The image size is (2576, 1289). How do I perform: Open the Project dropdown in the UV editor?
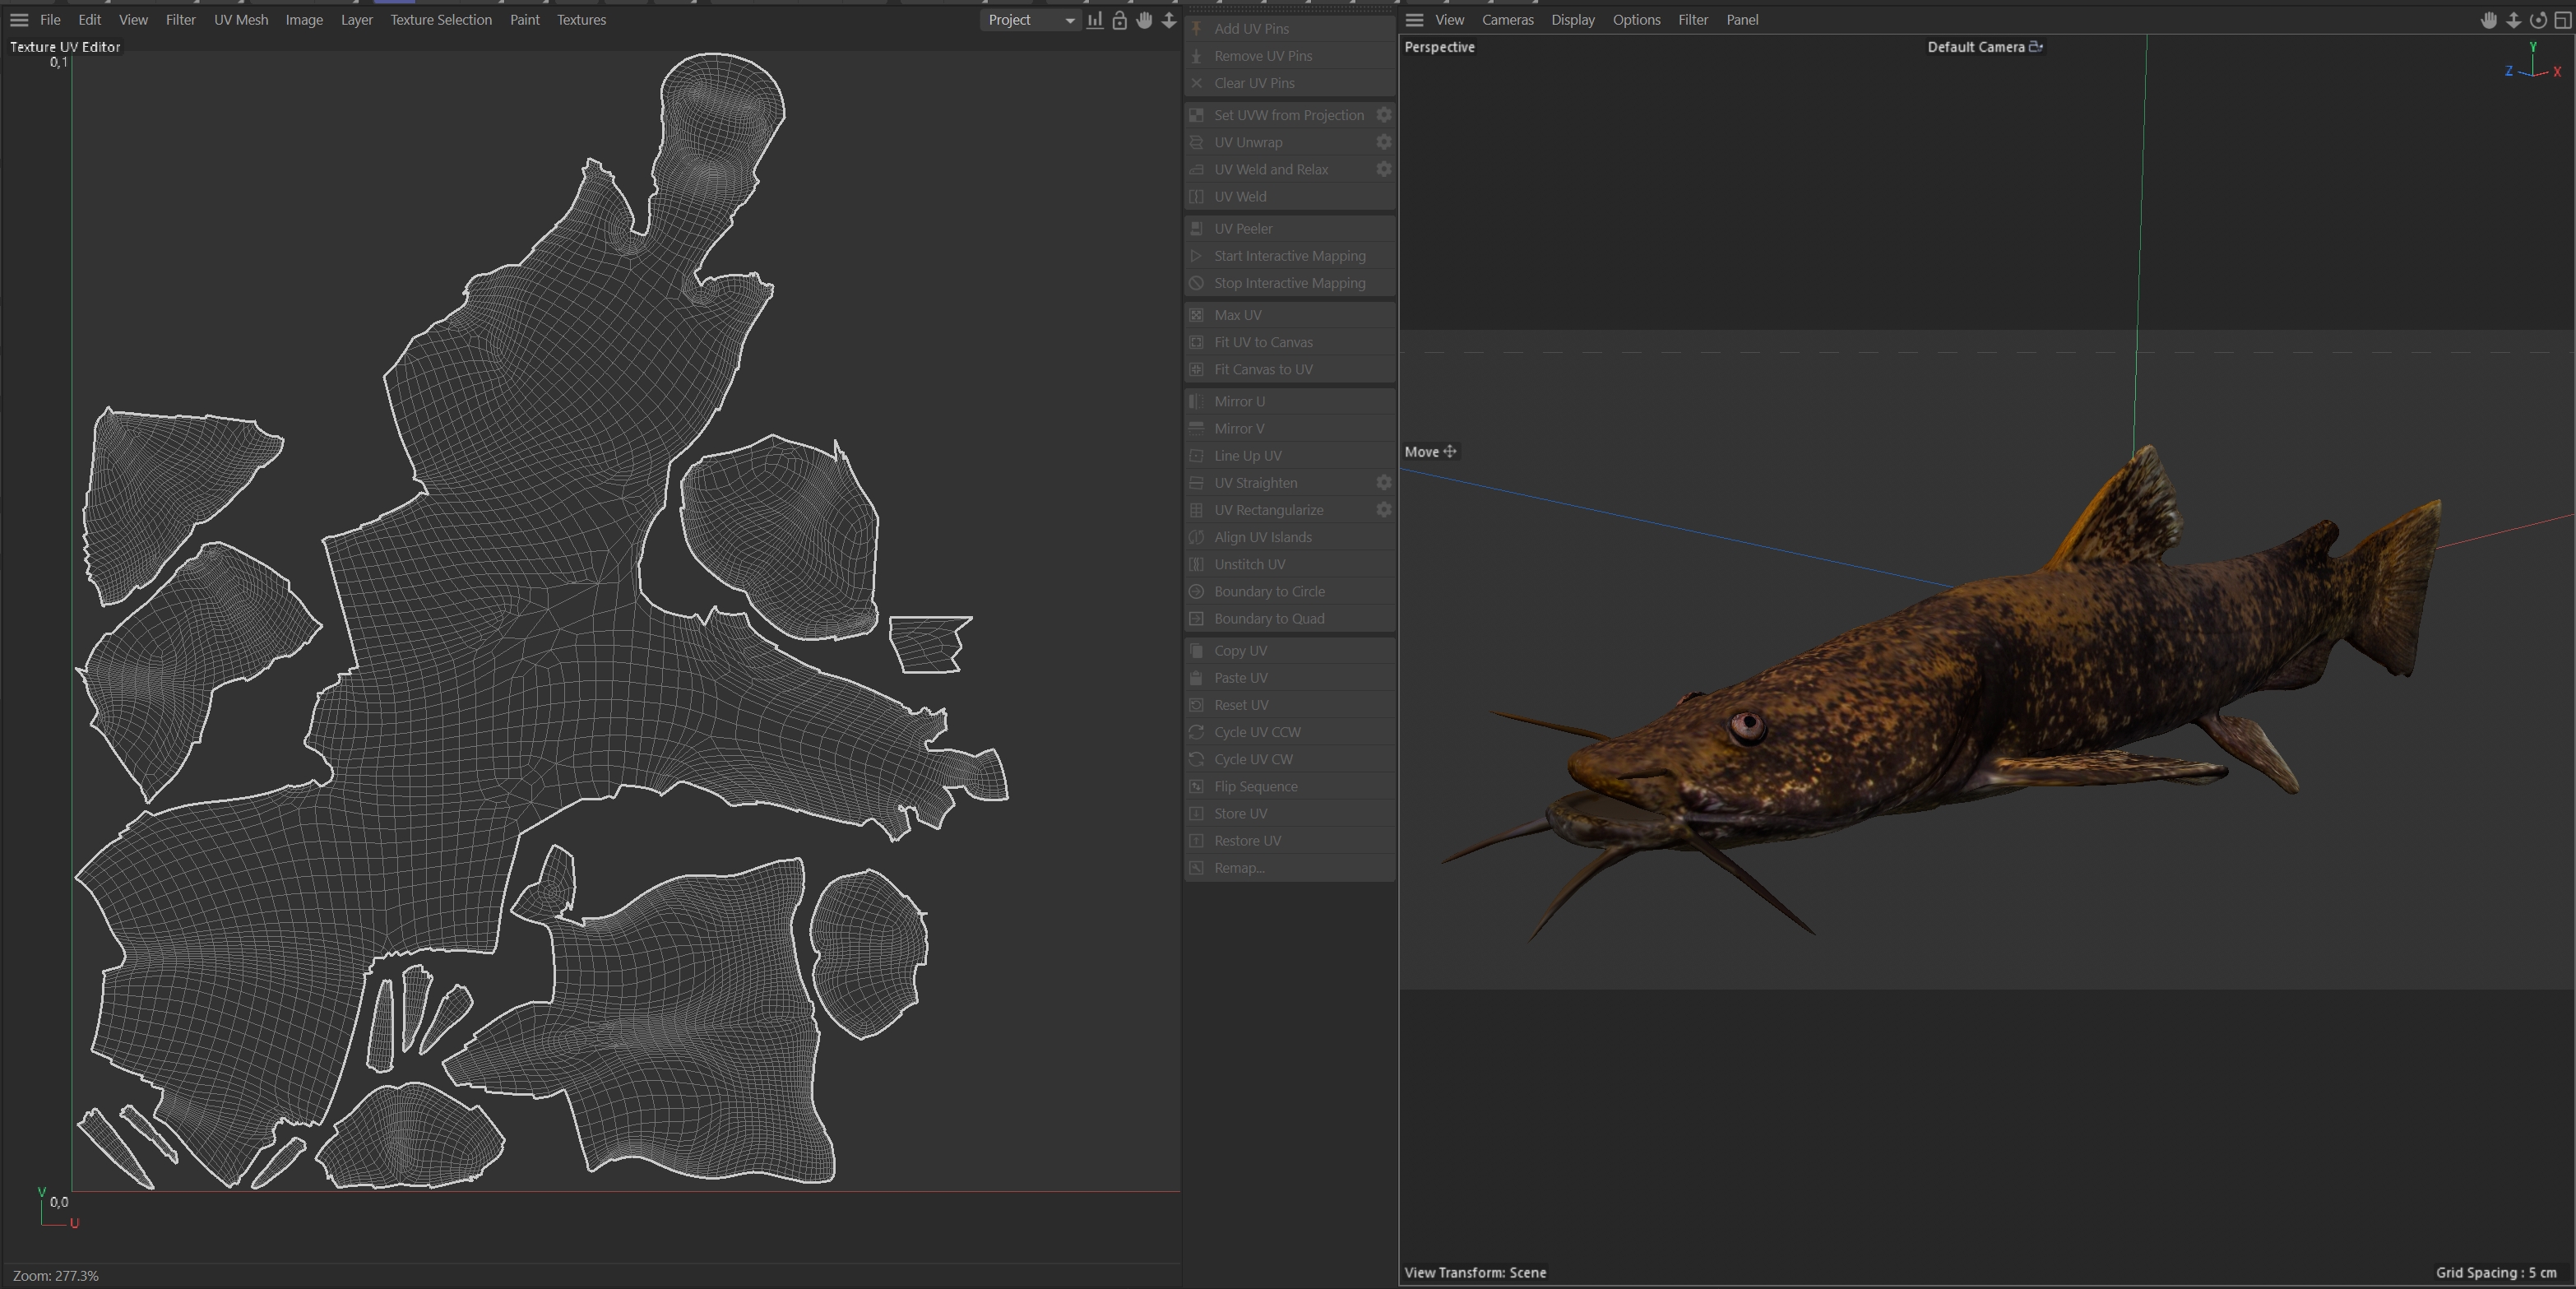[x=1030, y=20]
